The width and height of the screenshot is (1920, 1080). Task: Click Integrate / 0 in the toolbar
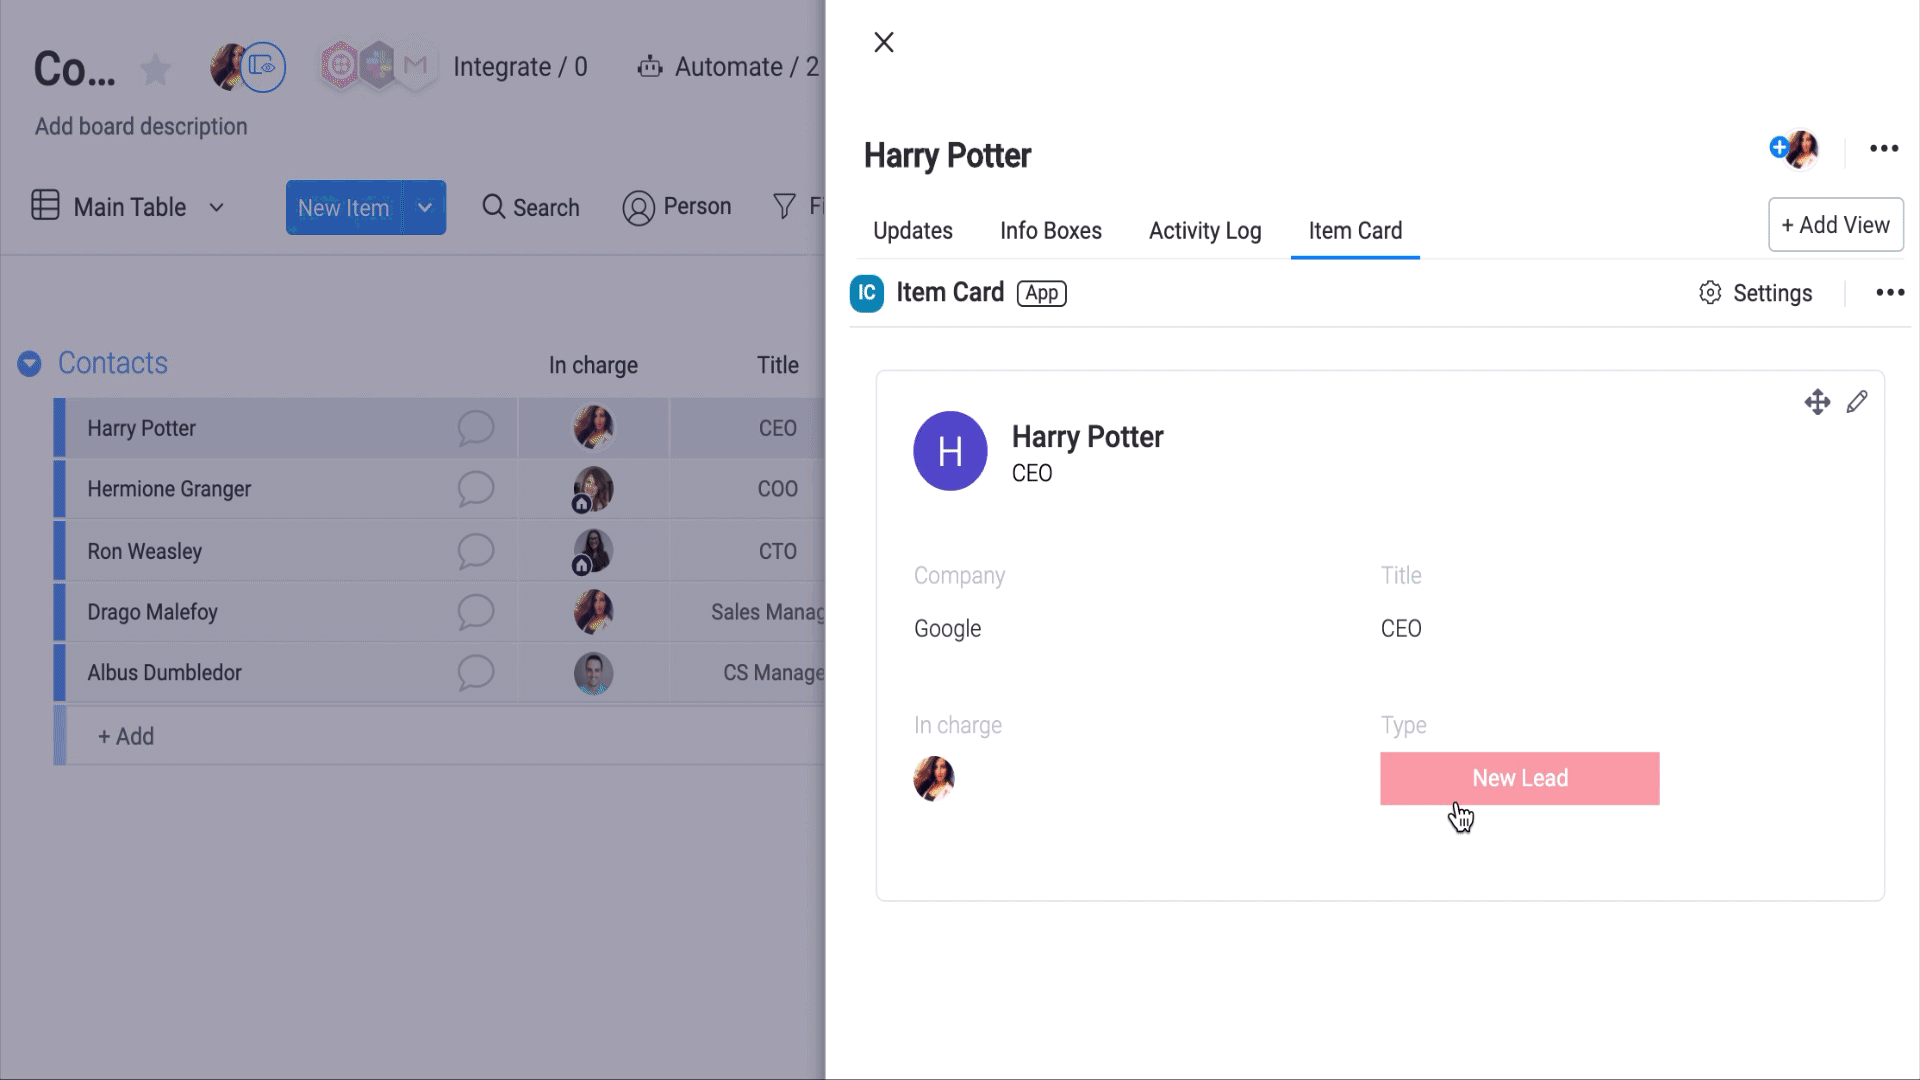(520, 66)
